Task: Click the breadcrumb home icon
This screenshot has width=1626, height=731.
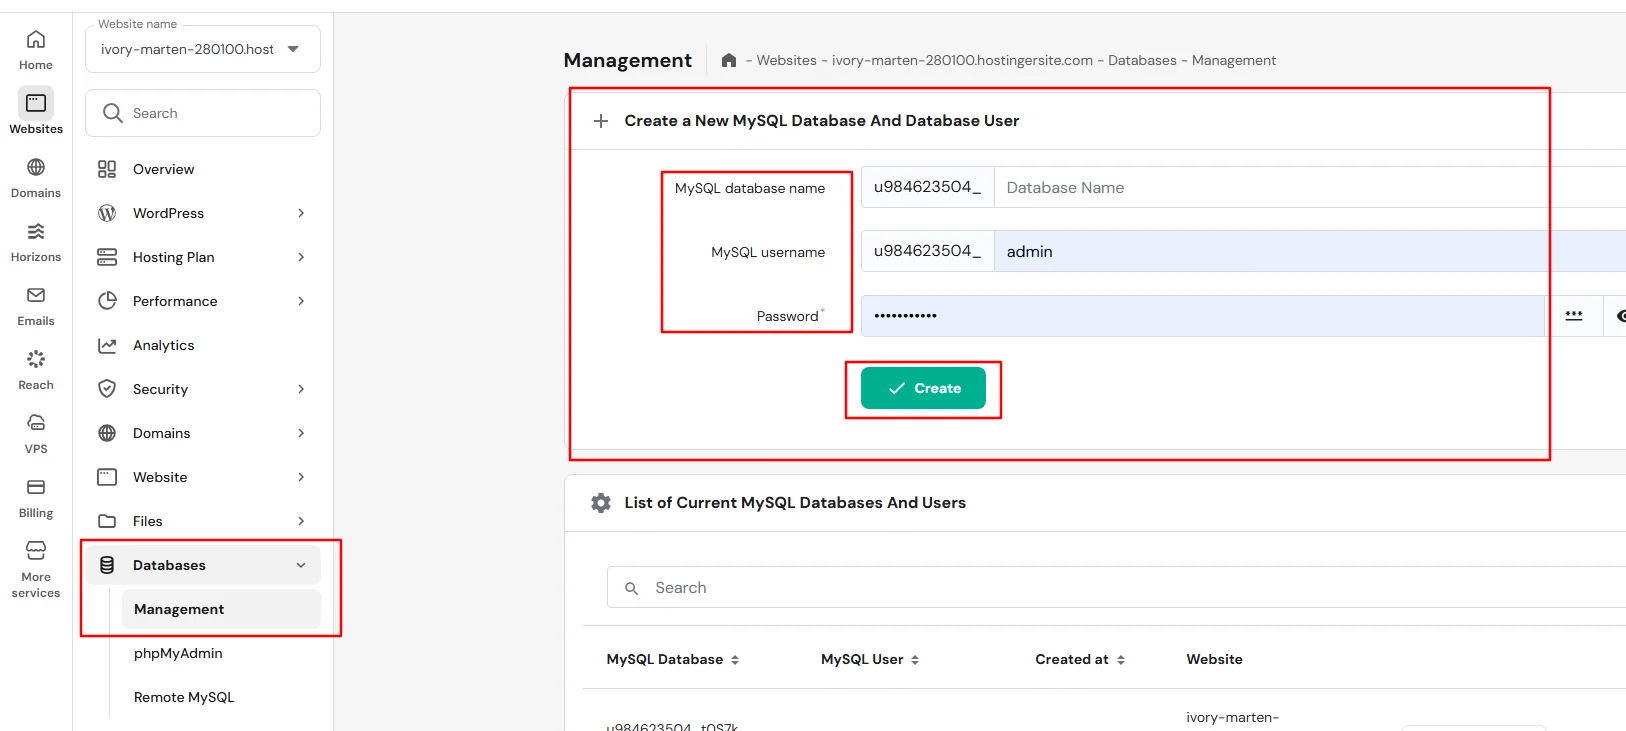Action: pos(729,60)
